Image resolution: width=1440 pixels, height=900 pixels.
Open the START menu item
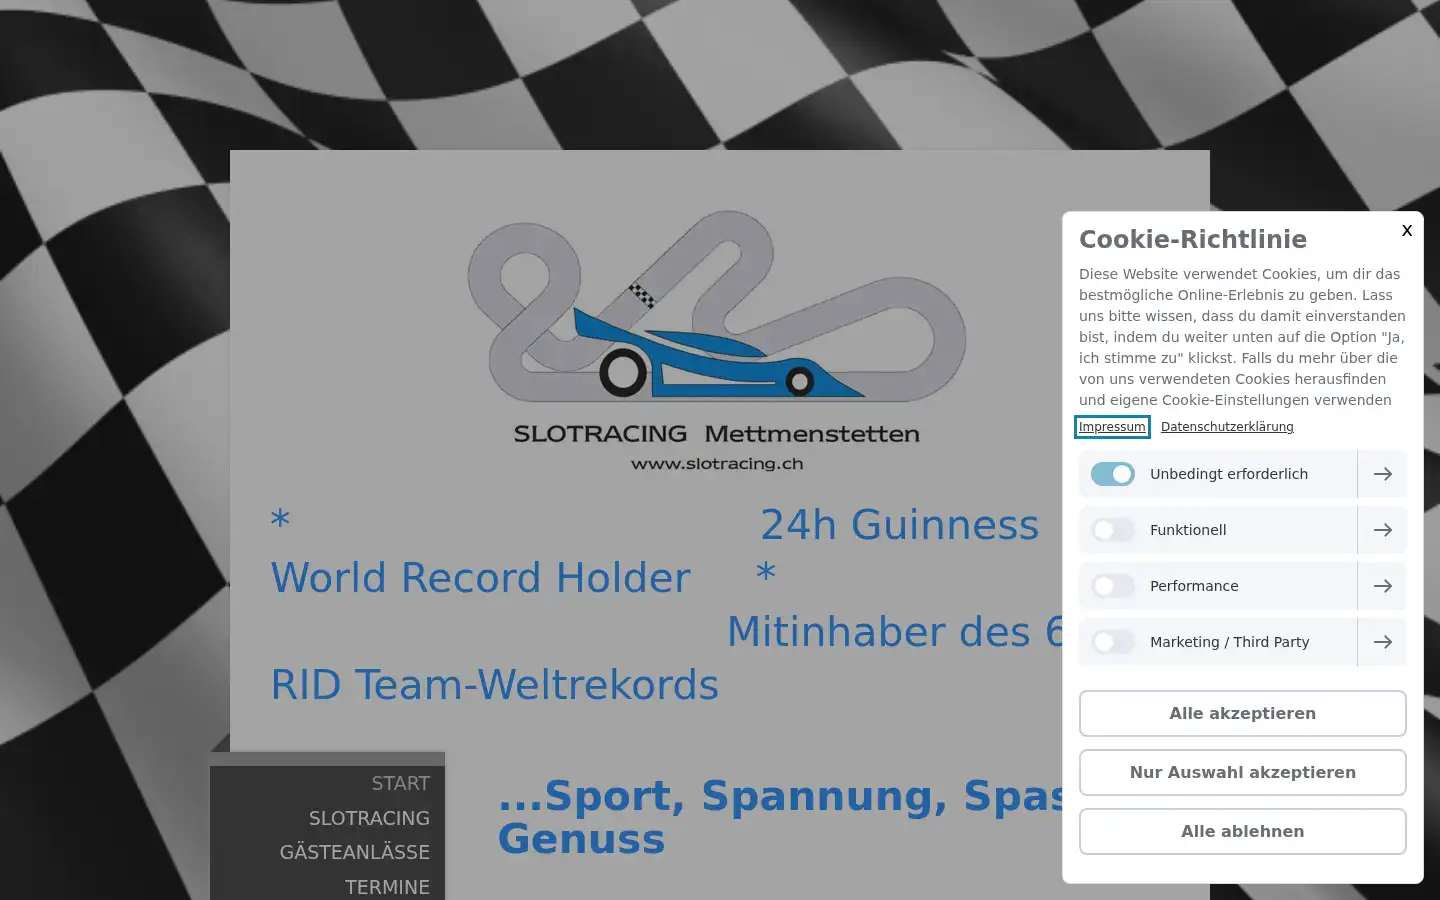400,783
